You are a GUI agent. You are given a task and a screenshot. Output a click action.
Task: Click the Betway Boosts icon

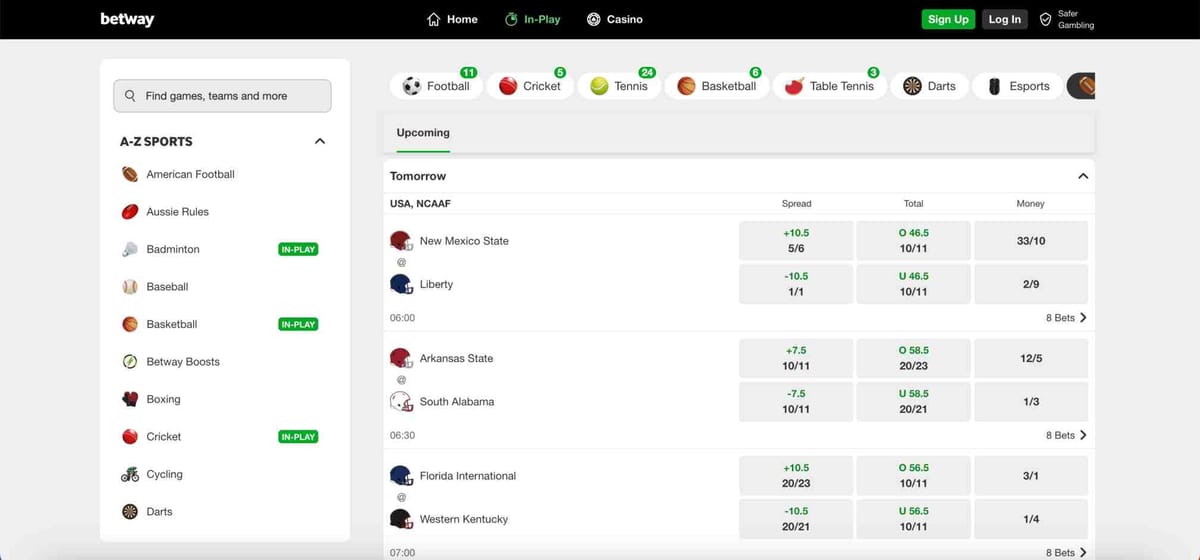(130, 362)
